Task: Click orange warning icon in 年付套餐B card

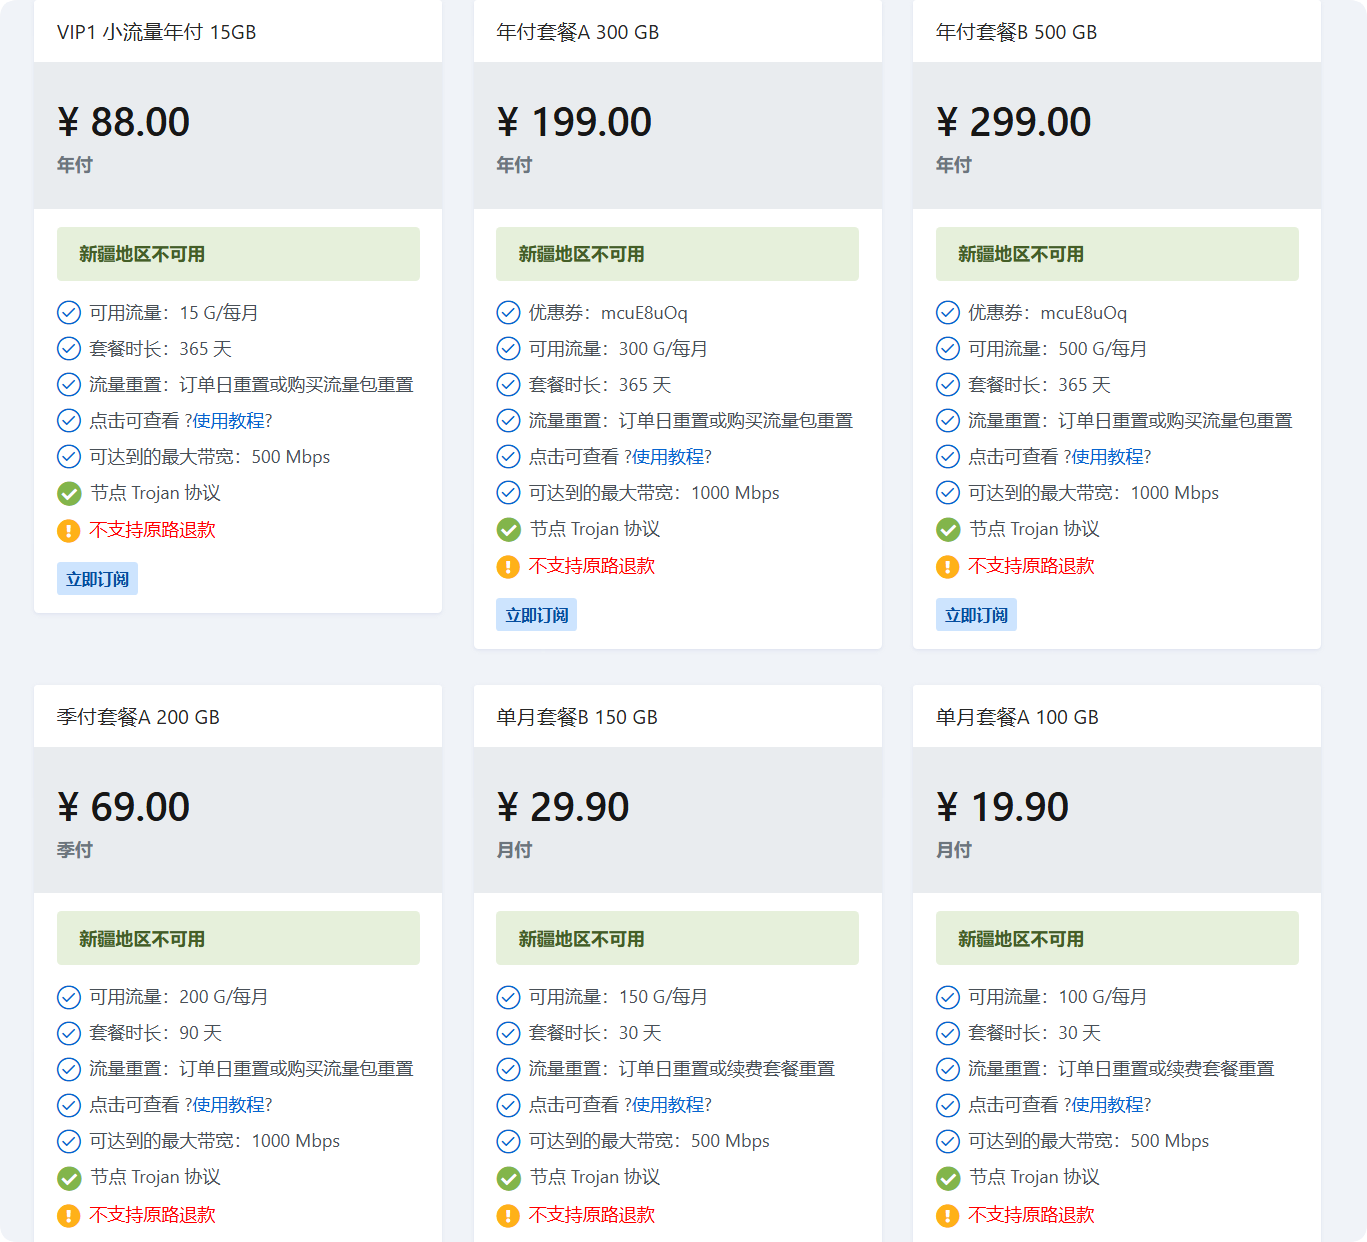Action: point(948,567)
